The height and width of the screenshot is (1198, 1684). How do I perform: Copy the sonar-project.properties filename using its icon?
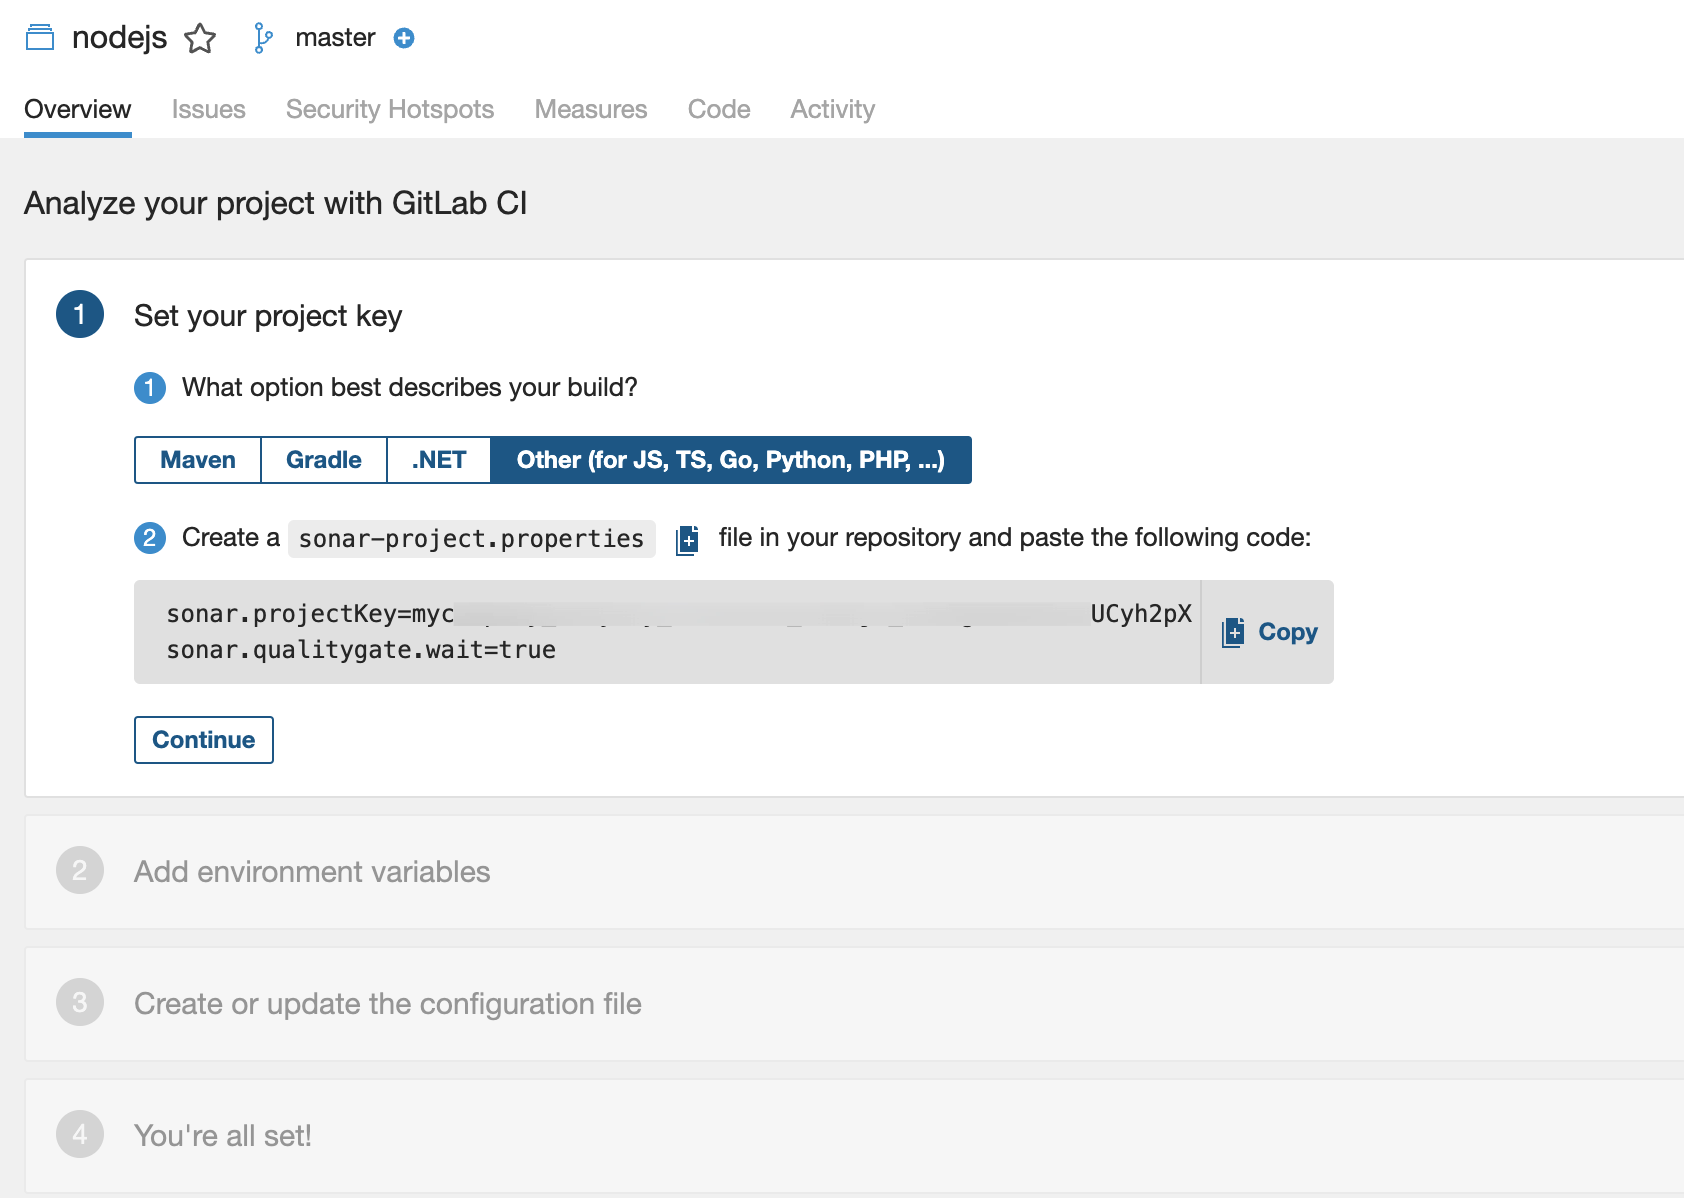[x=687, y=540]
